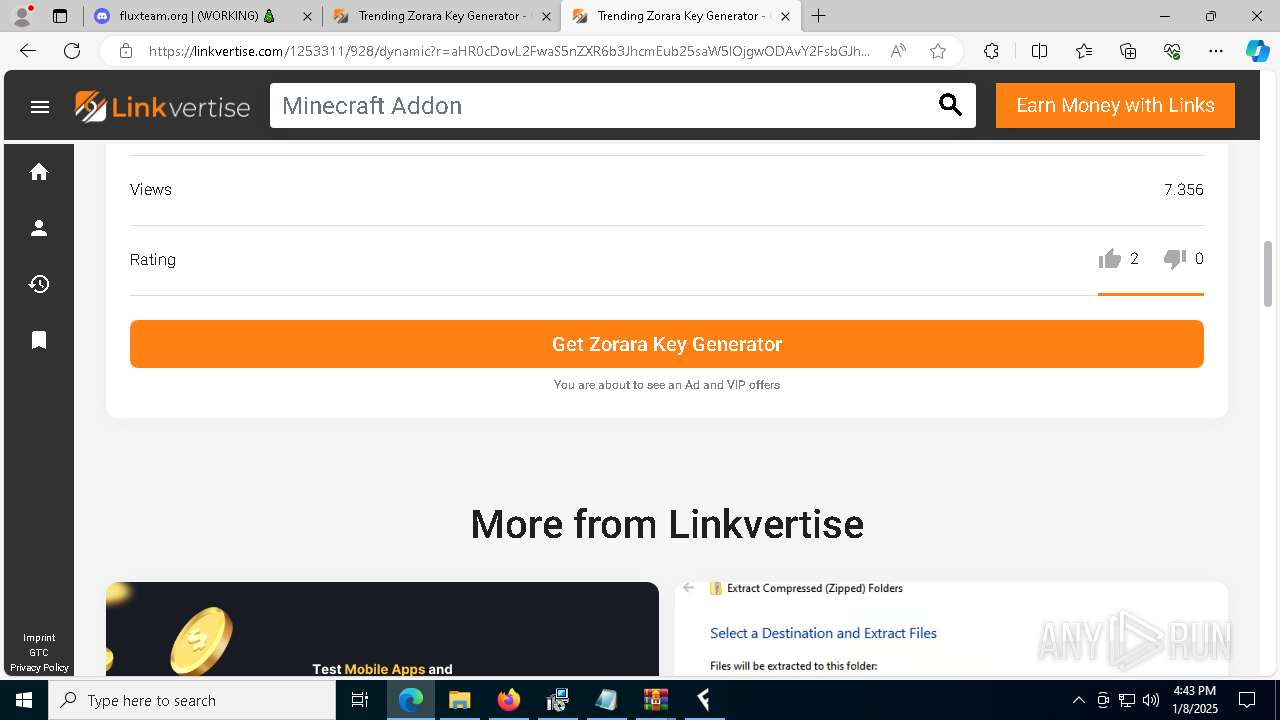Image resolution: width=1280 pixels, height=720 pixels.
Task: Open Edge Settings and more menu
Action: click(x=1216, y=51)
